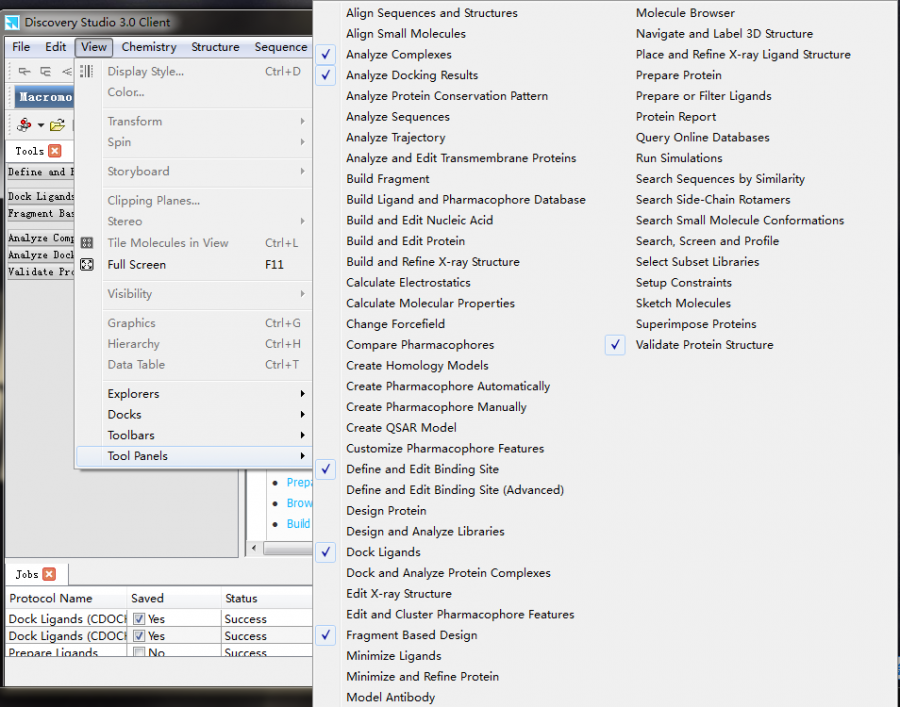Enable Molecule Browser tool panel
Image resolution: width=900 pixels, height=707 pixels.
[685, 13]
